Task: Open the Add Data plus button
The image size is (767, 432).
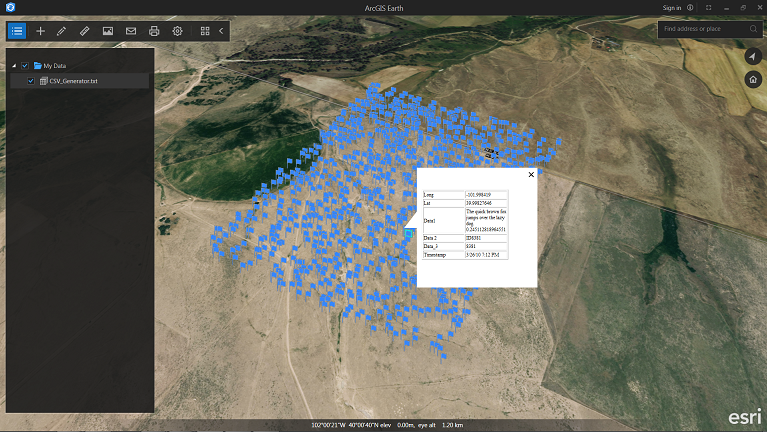Action: click(x=41, y=31)
